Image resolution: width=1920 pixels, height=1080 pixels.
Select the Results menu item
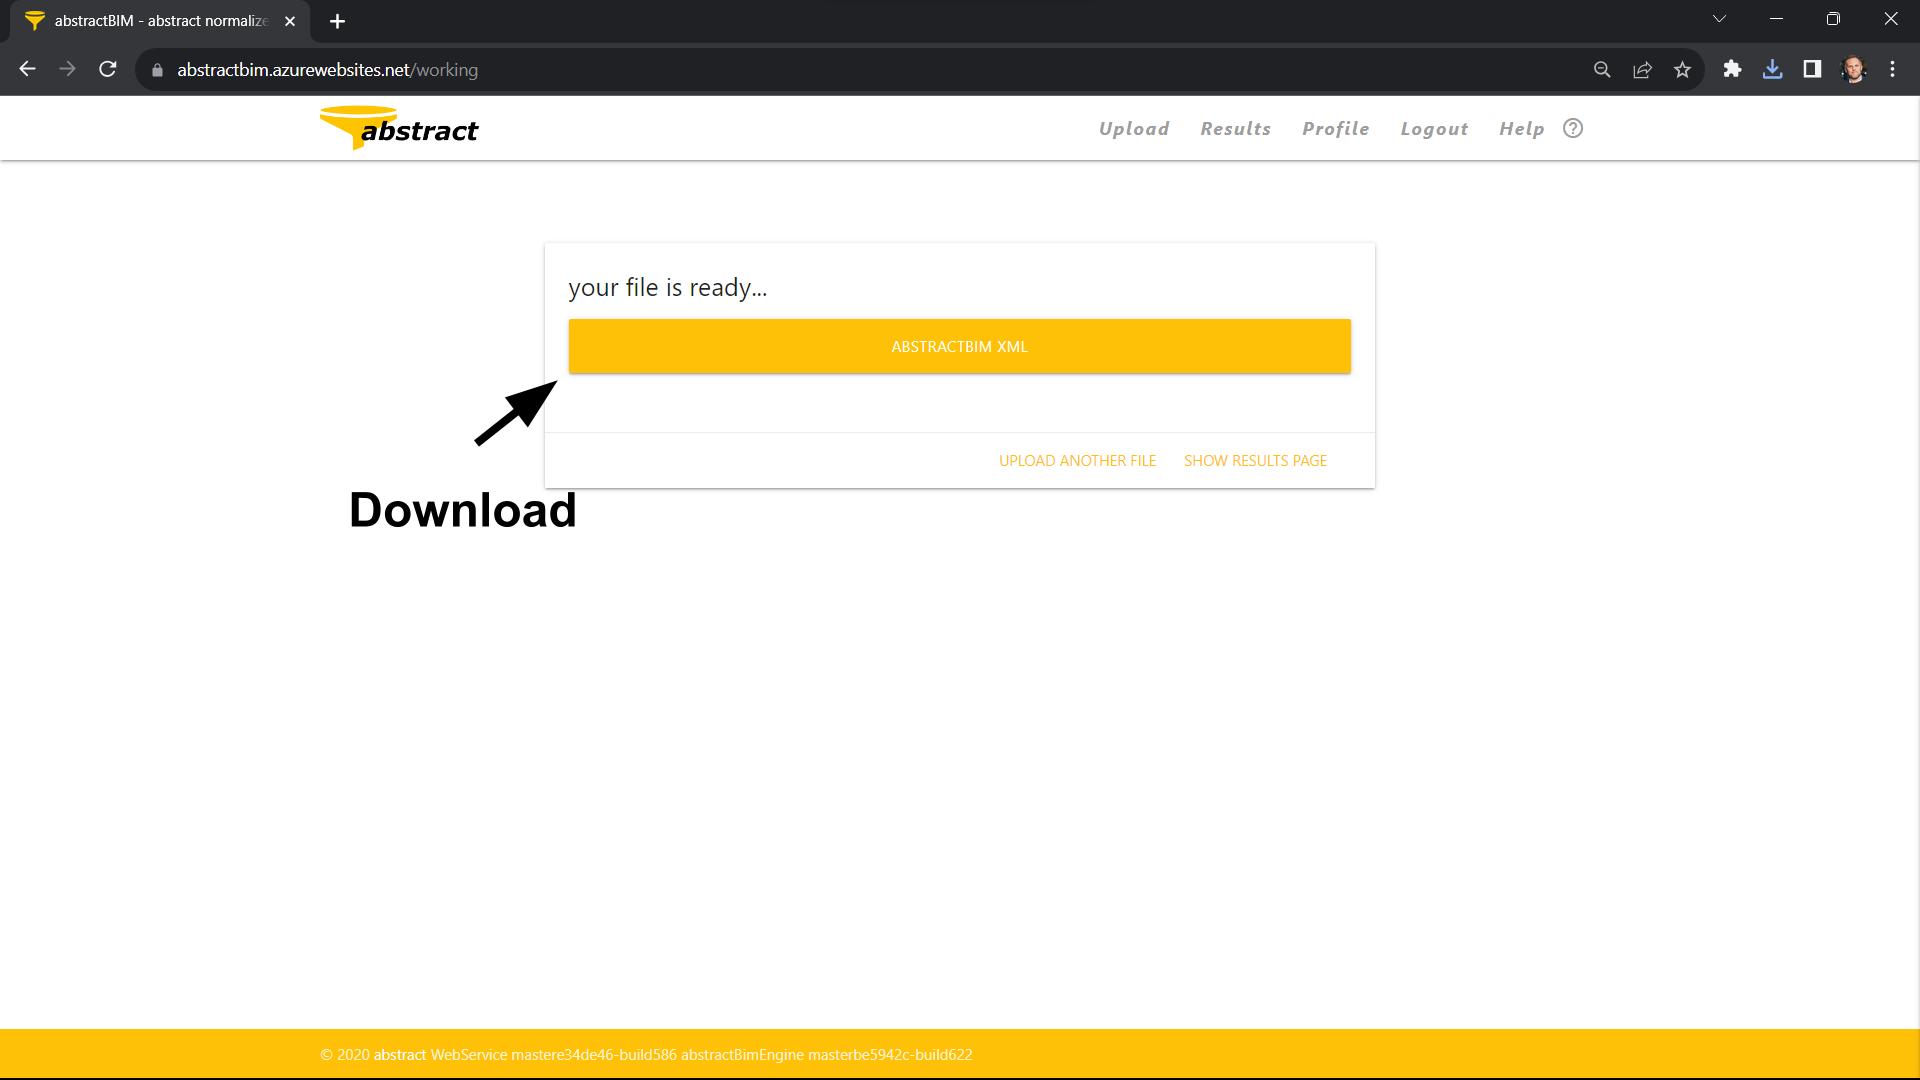click(x=1235, y=128)
